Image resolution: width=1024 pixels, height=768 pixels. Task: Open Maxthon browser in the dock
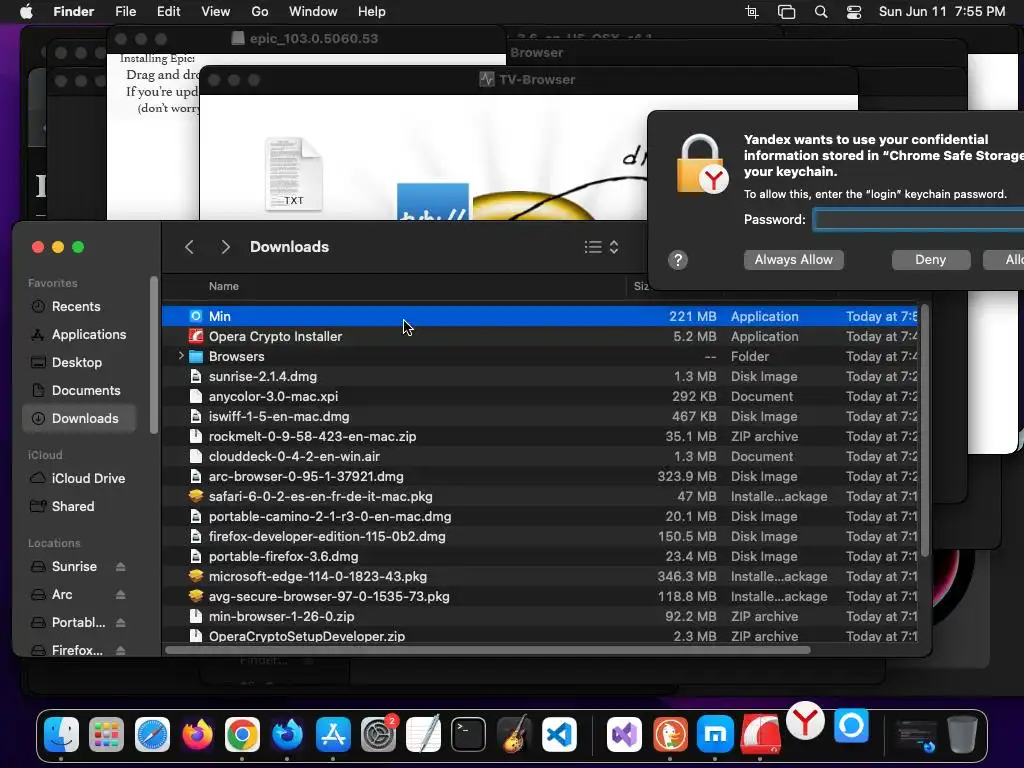tap(715, 735)
